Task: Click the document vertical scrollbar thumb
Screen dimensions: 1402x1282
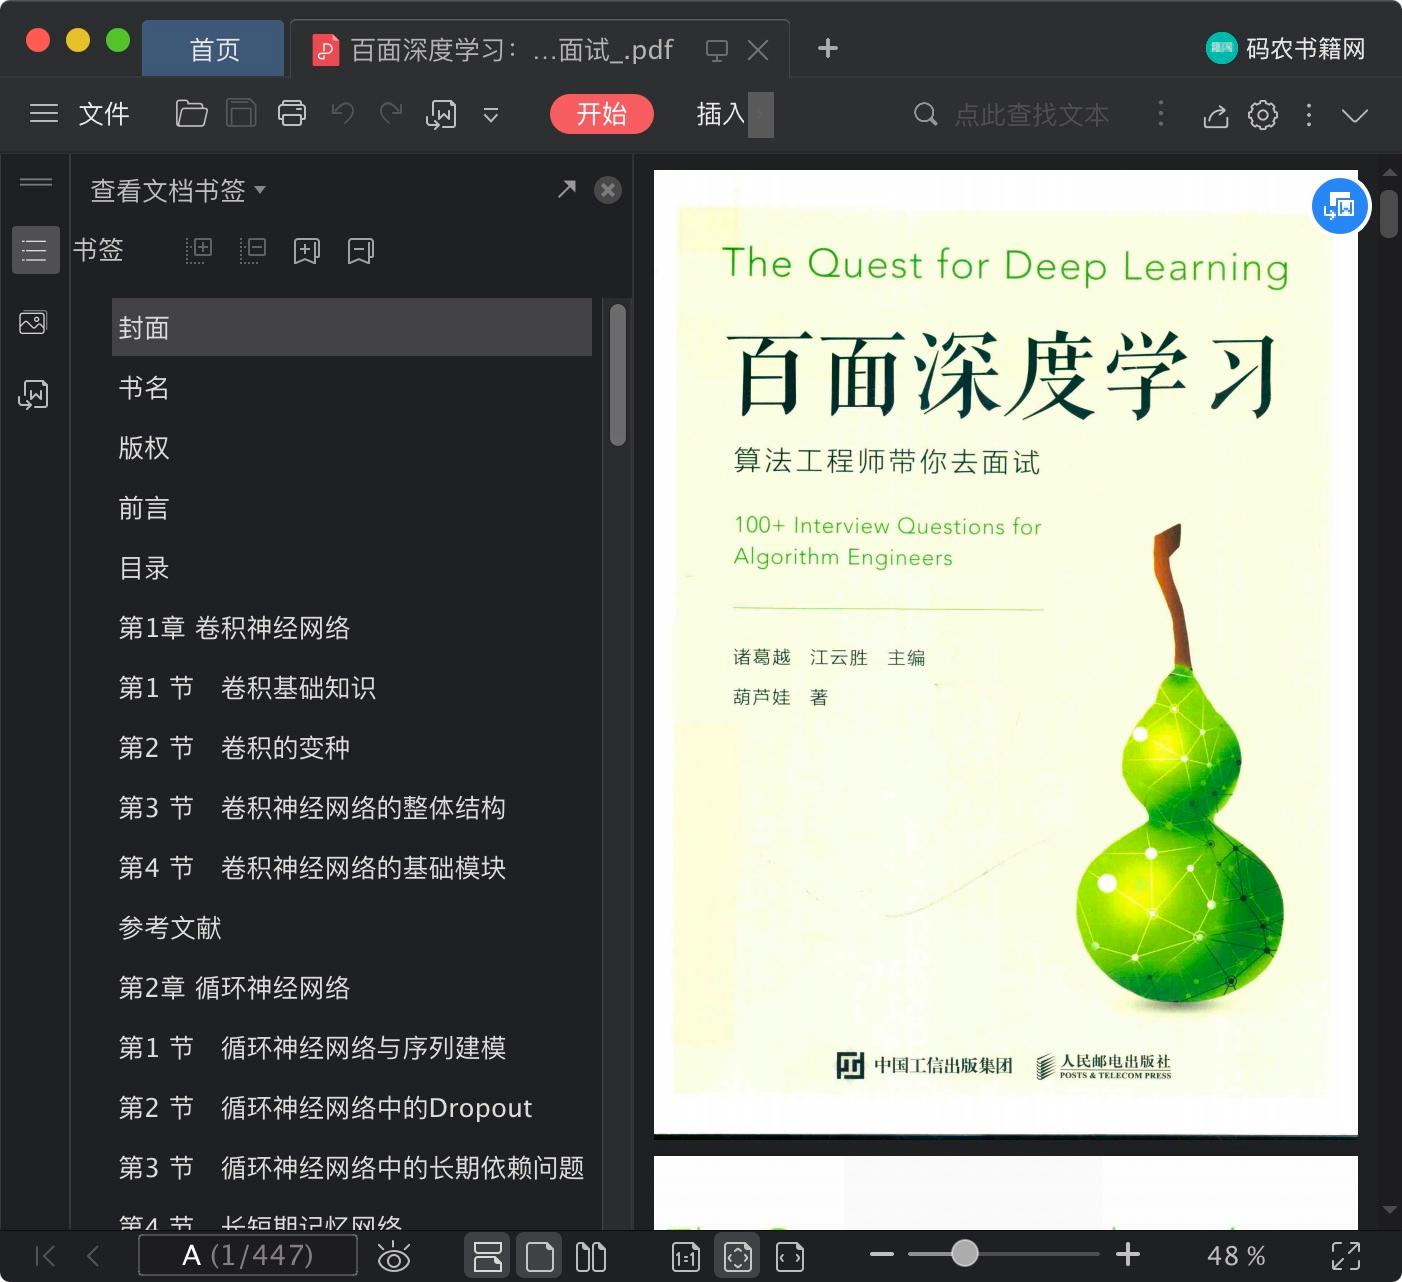Action: pos(1389,213)
